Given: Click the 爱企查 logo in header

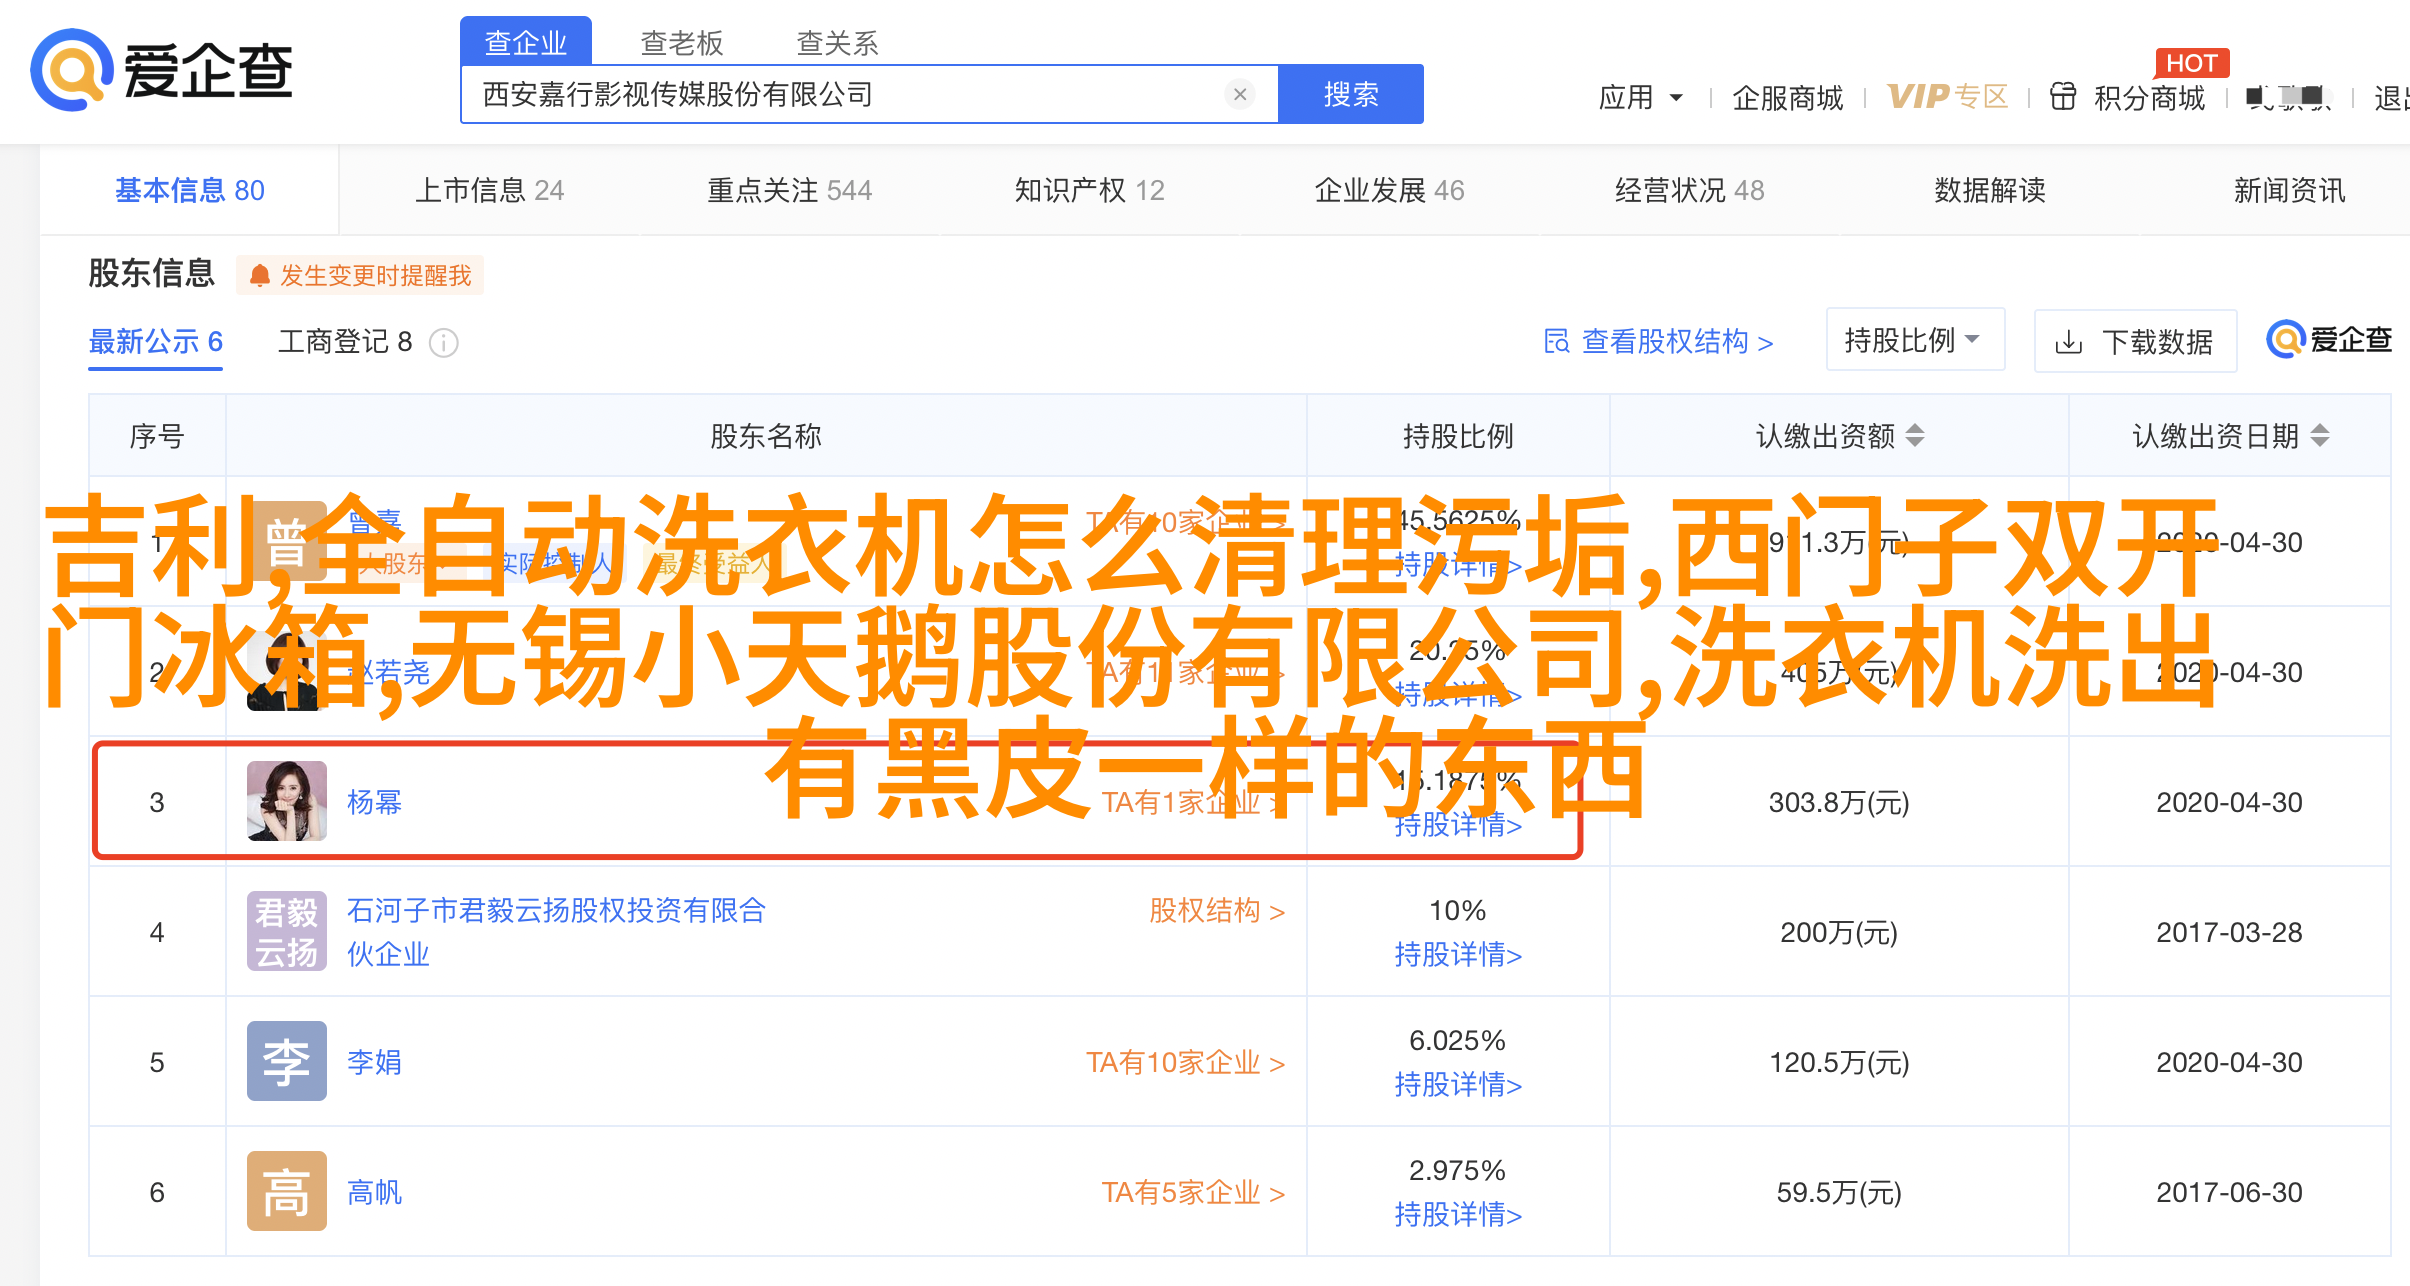Looking at the screenshot, I should pos(160,70).
